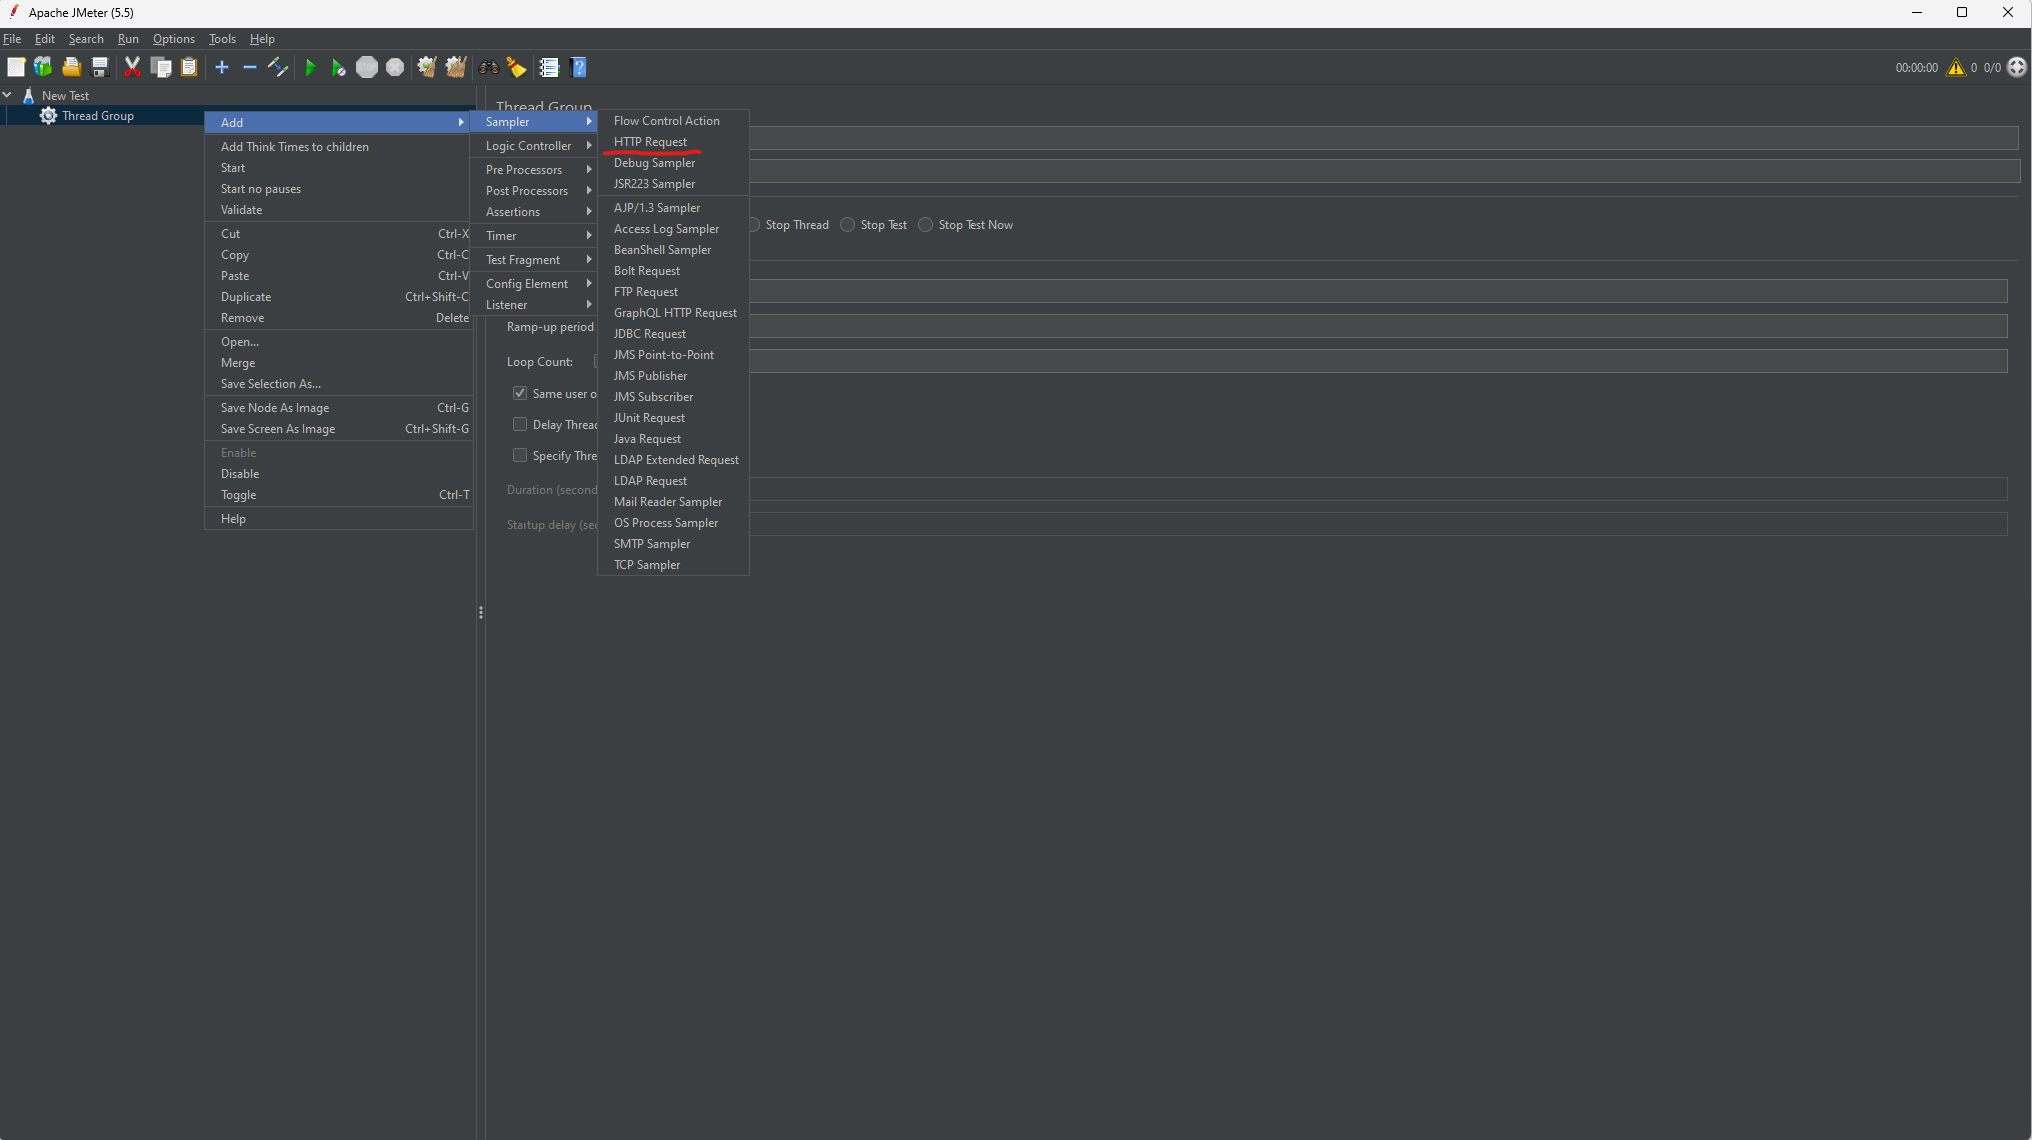
Task: Click the yellow warning log indicator
Action: 1956,67
